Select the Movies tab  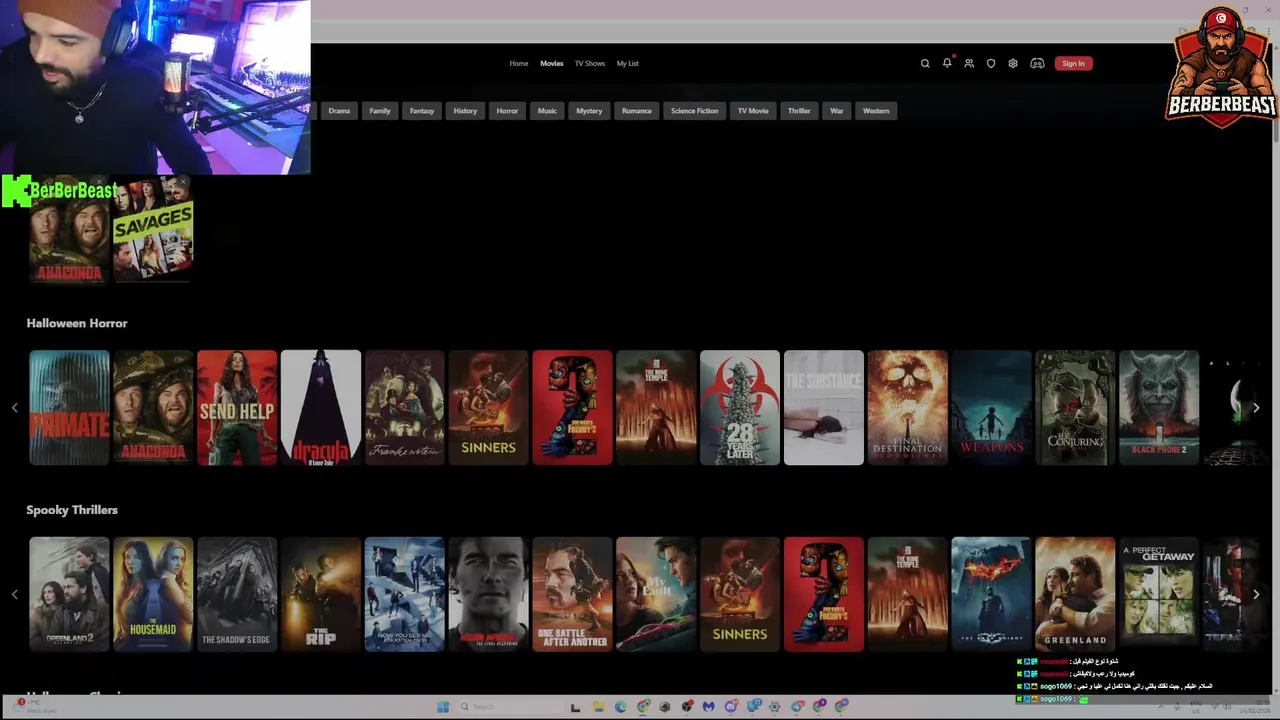[552, 63]
